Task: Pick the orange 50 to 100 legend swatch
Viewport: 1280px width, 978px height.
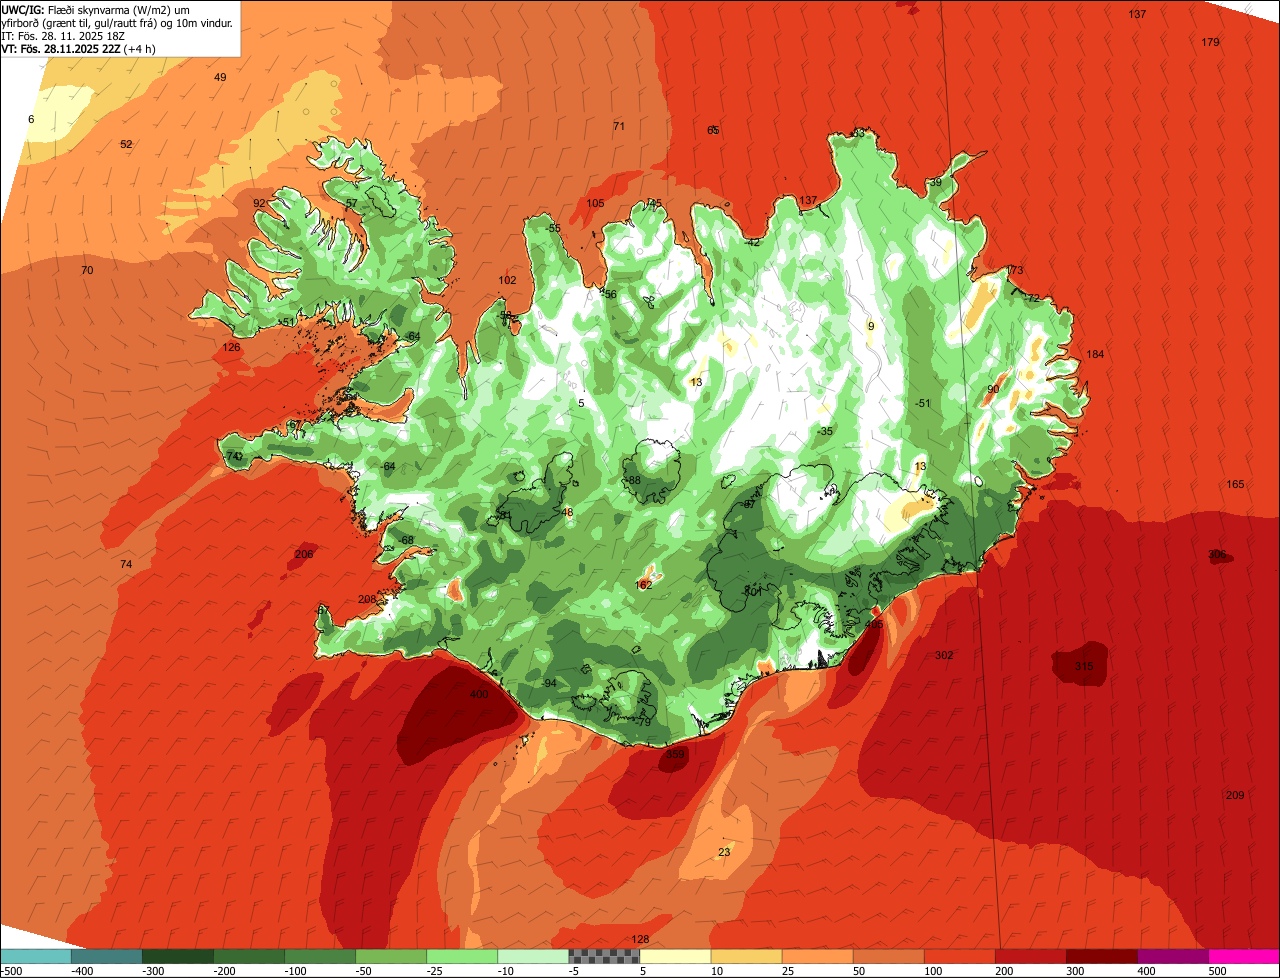Action: click(889, 956)
